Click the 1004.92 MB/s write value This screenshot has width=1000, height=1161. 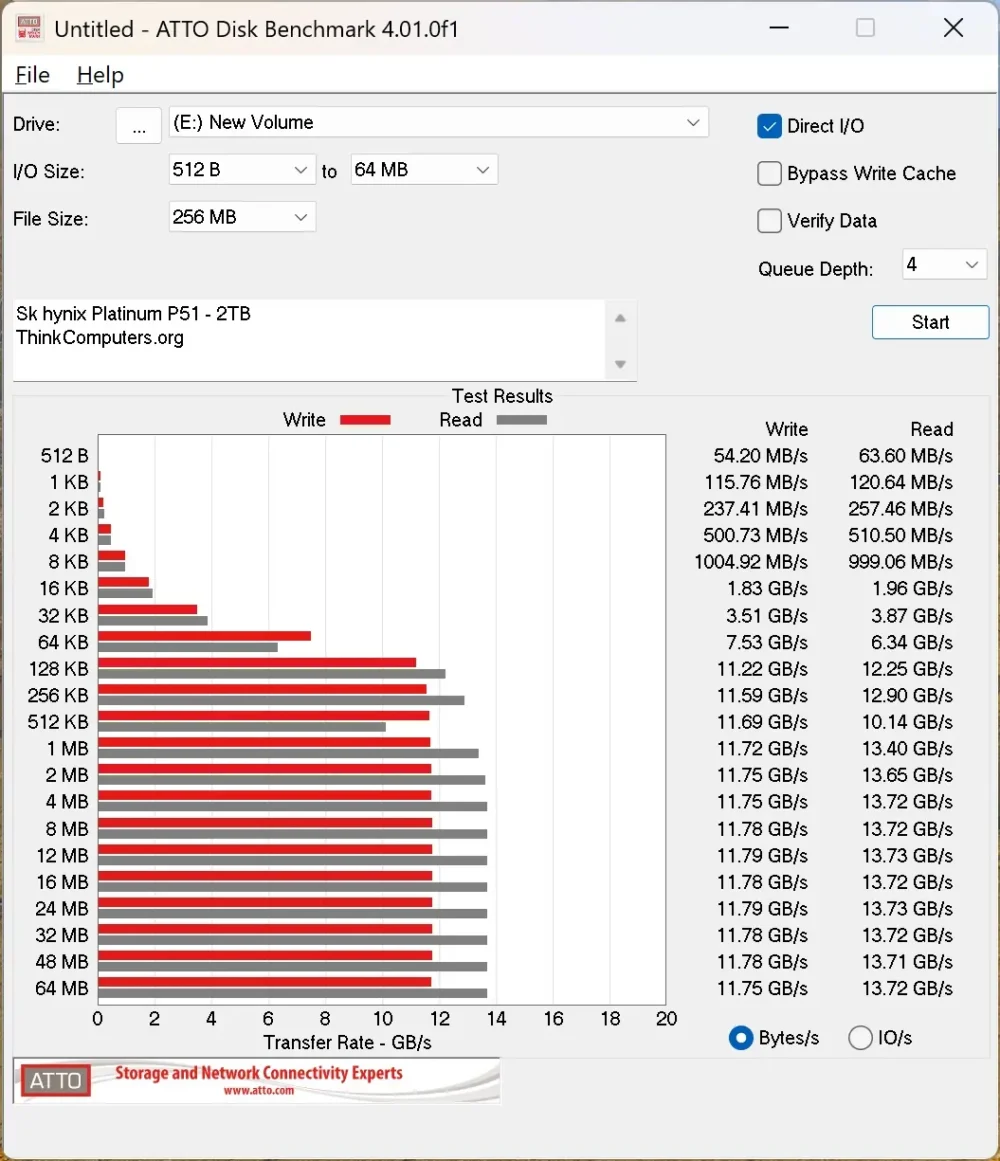point(751,562)
